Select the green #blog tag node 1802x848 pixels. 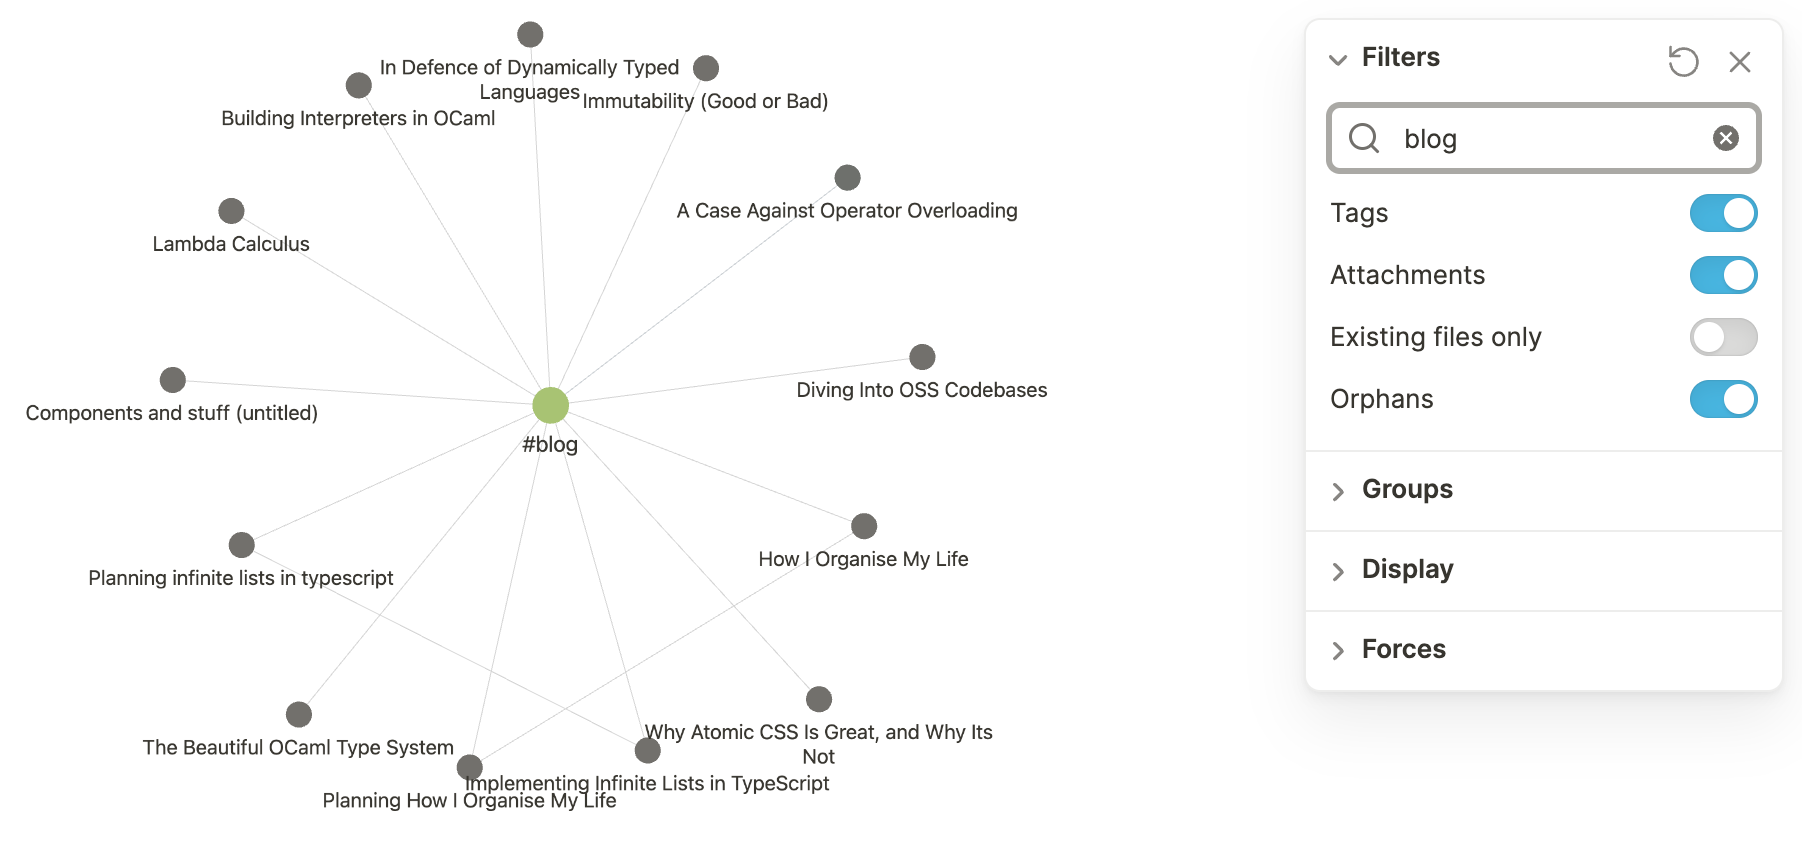pyautogui.click(x=550, y=404)
